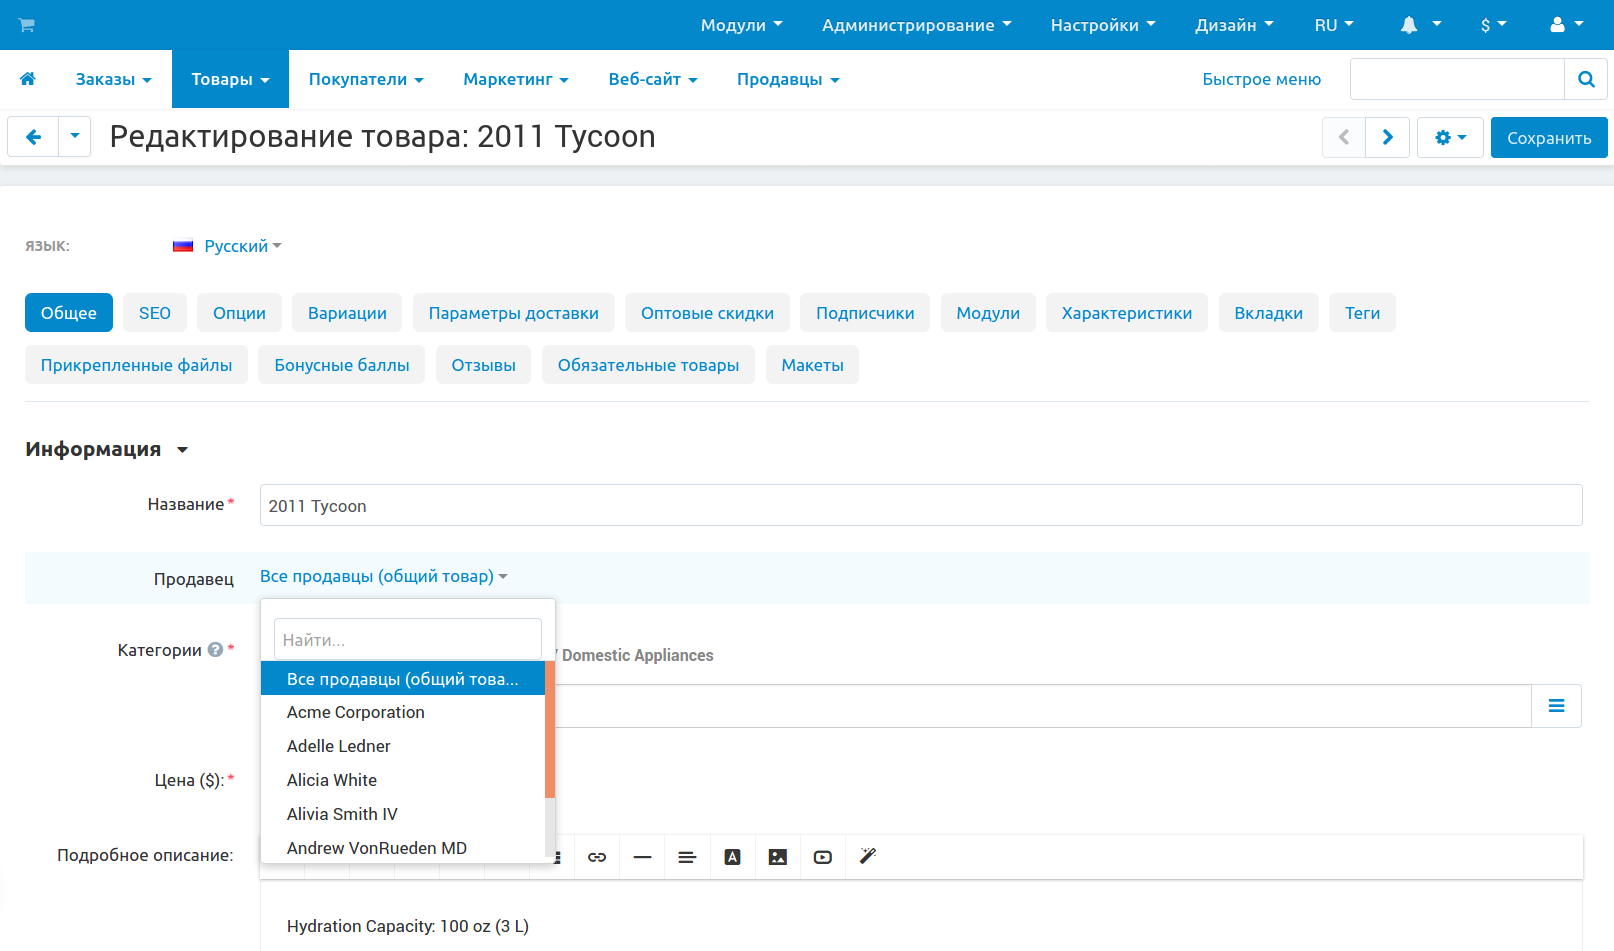This screenshot has height=951, width=1614.
Task: Open category list picker icon
Action: click(1556, 706)
